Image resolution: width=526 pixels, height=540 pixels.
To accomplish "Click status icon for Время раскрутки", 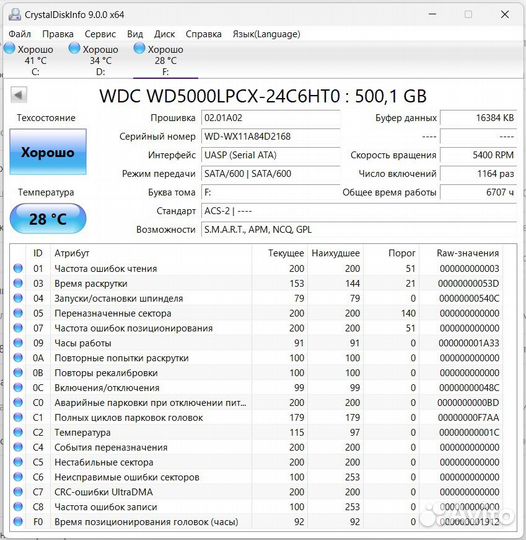I will (x=18, y=283).
